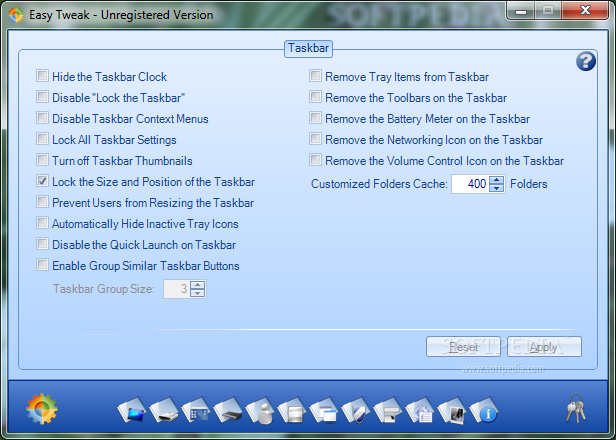Click the "Folders" unit text

529,184
